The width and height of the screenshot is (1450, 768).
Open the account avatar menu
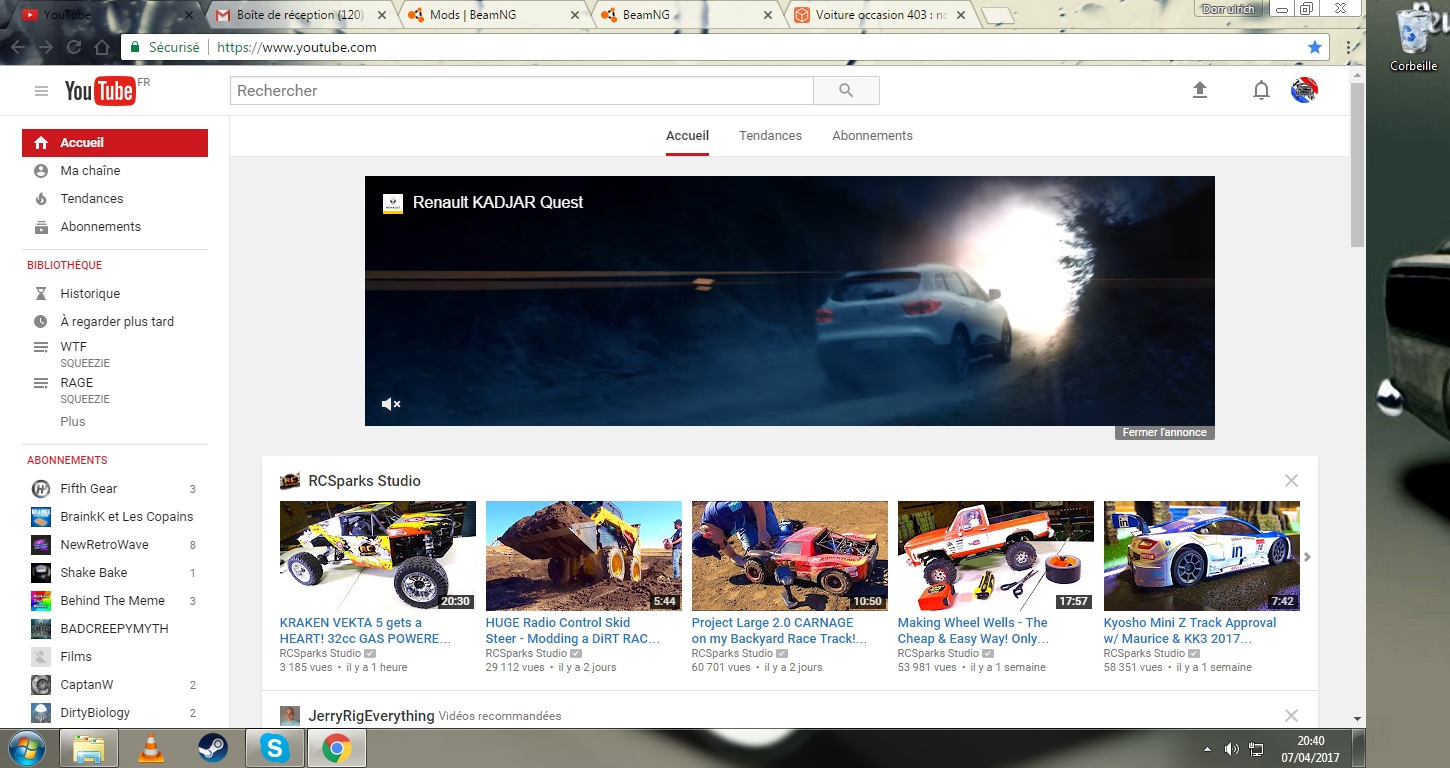(x=1304, y=90)
